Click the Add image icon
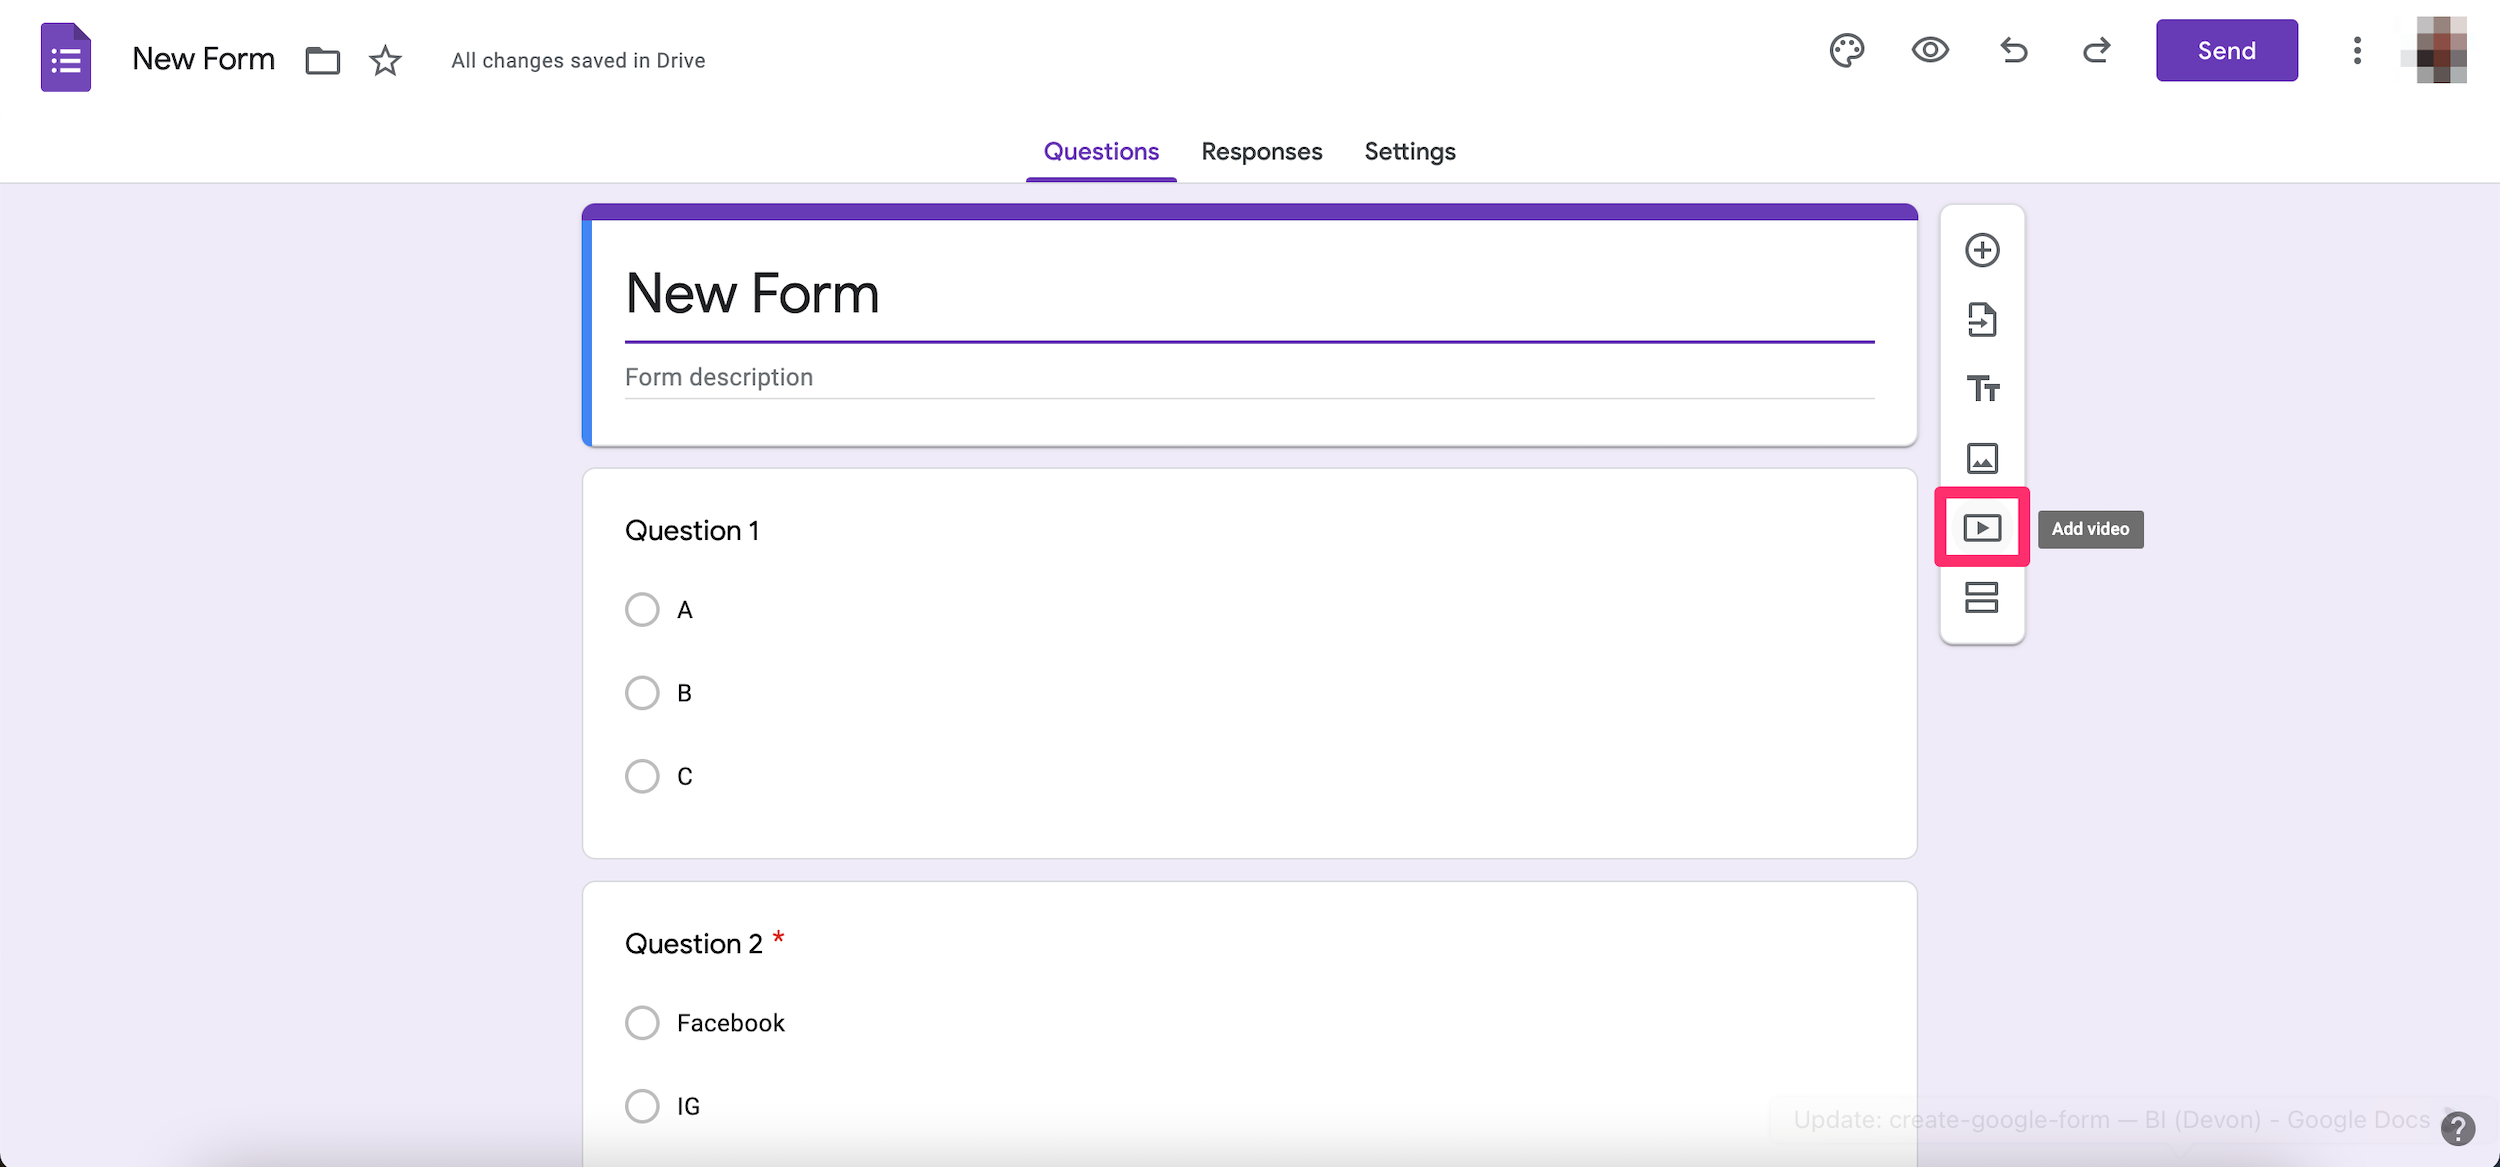The image size is (2500, 1167). tap(1982, 456)
